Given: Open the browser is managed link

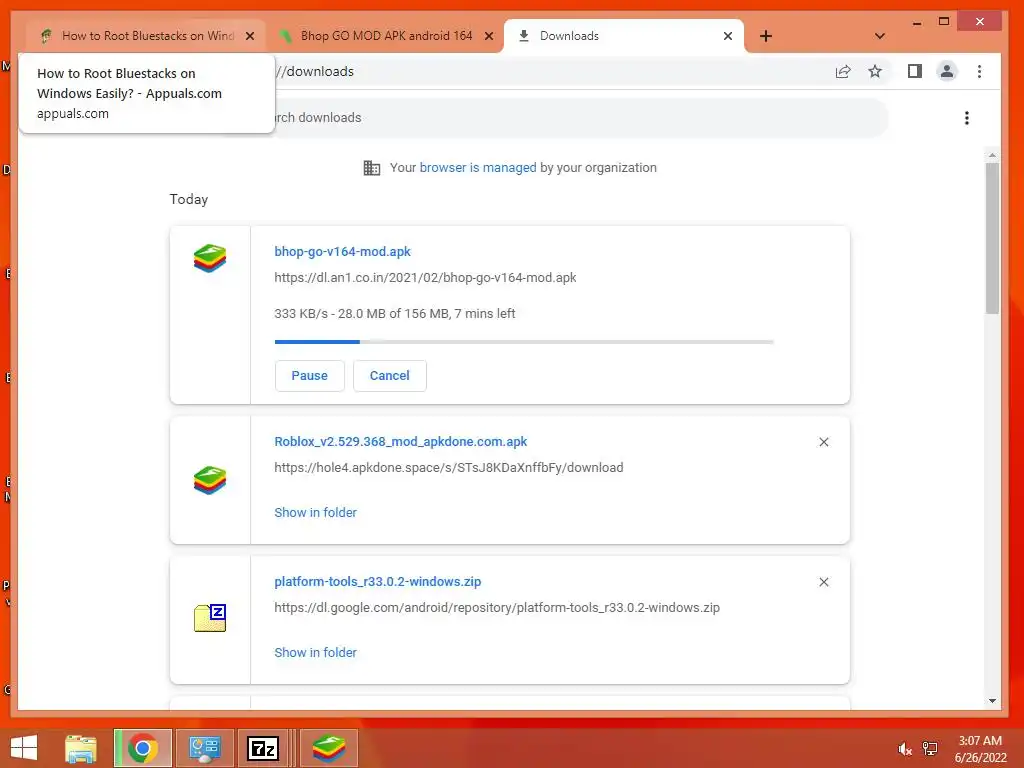Looking at the screenshot, I should click(477, 168).
